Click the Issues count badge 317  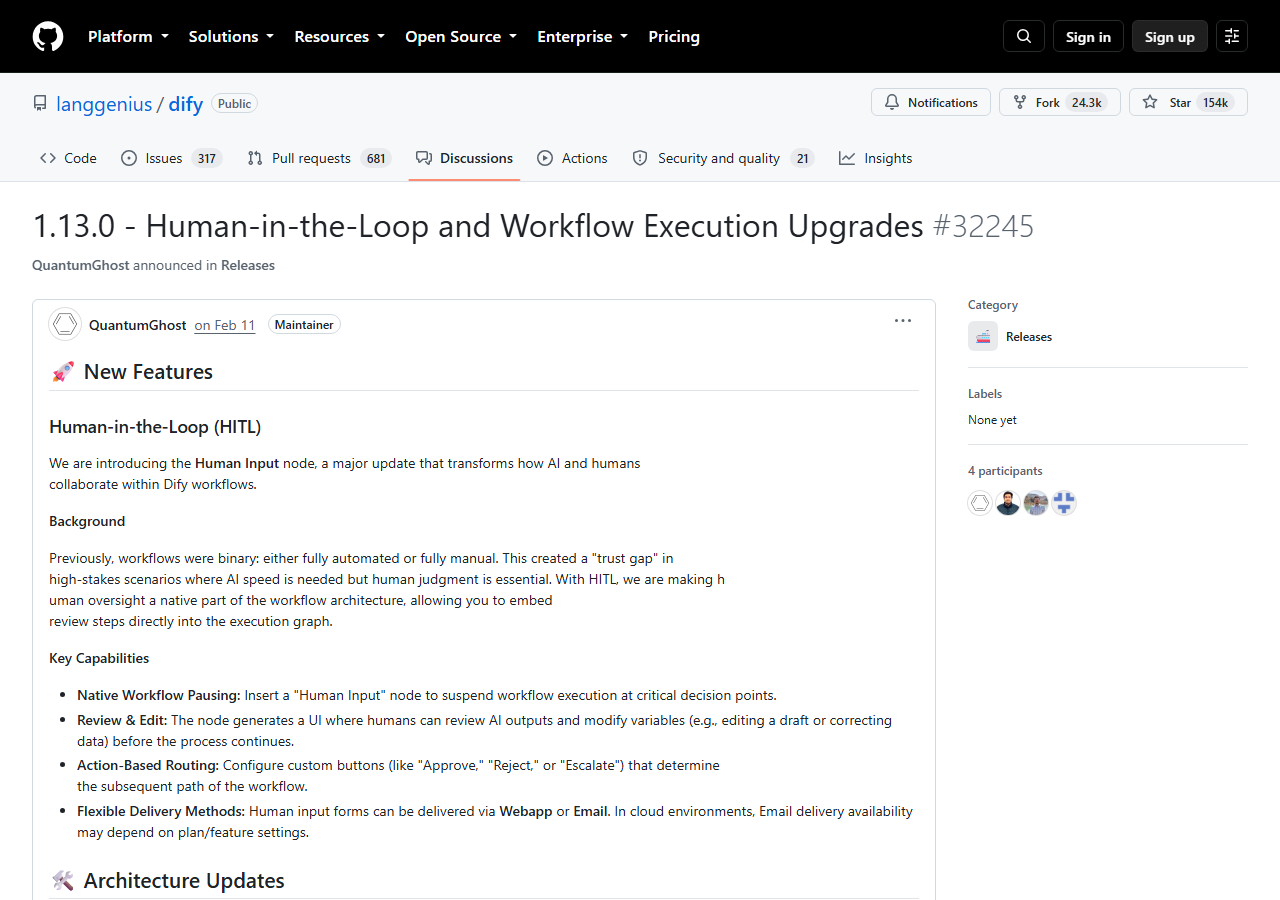207,158
